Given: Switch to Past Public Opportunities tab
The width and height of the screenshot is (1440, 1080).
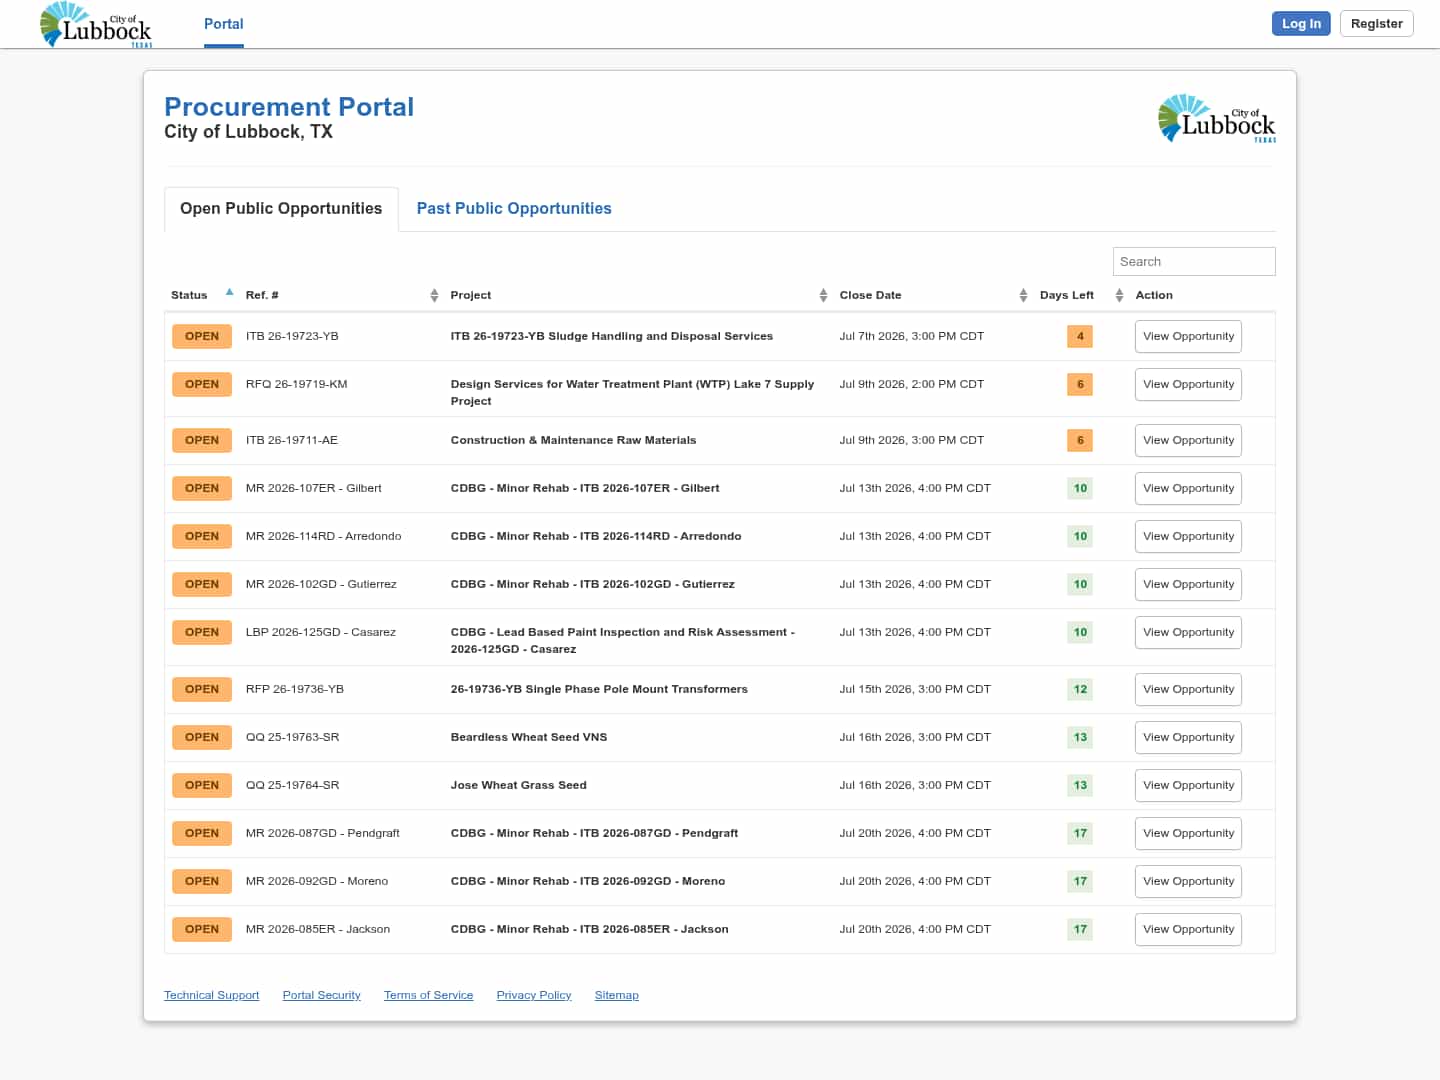Looking at the screenshot, I should [x=514, y=209].
